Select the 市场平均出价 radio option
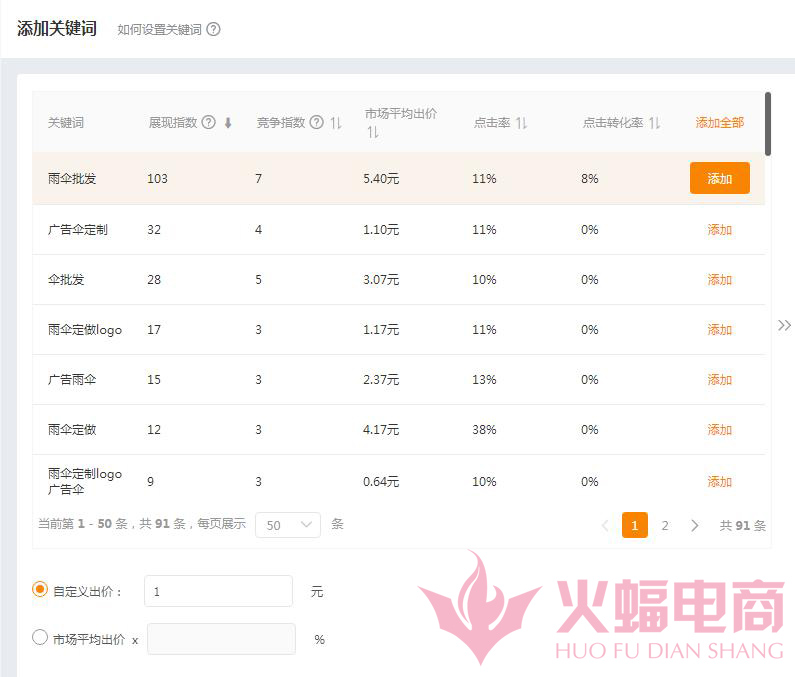 coord(40,637)
